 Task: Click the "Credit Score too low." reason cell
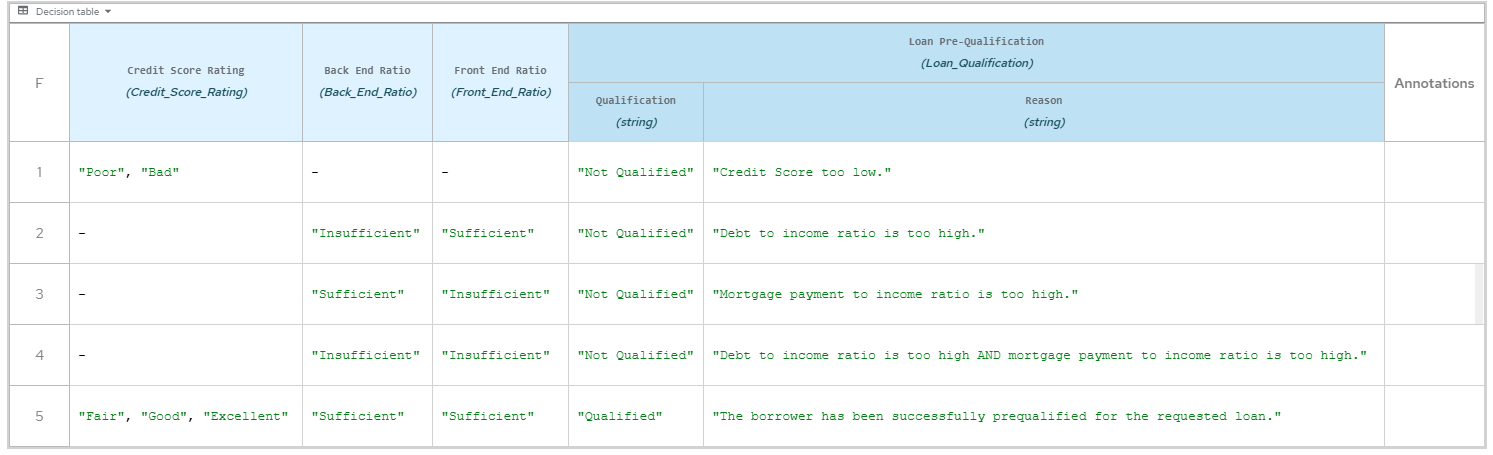point(1044,172)
